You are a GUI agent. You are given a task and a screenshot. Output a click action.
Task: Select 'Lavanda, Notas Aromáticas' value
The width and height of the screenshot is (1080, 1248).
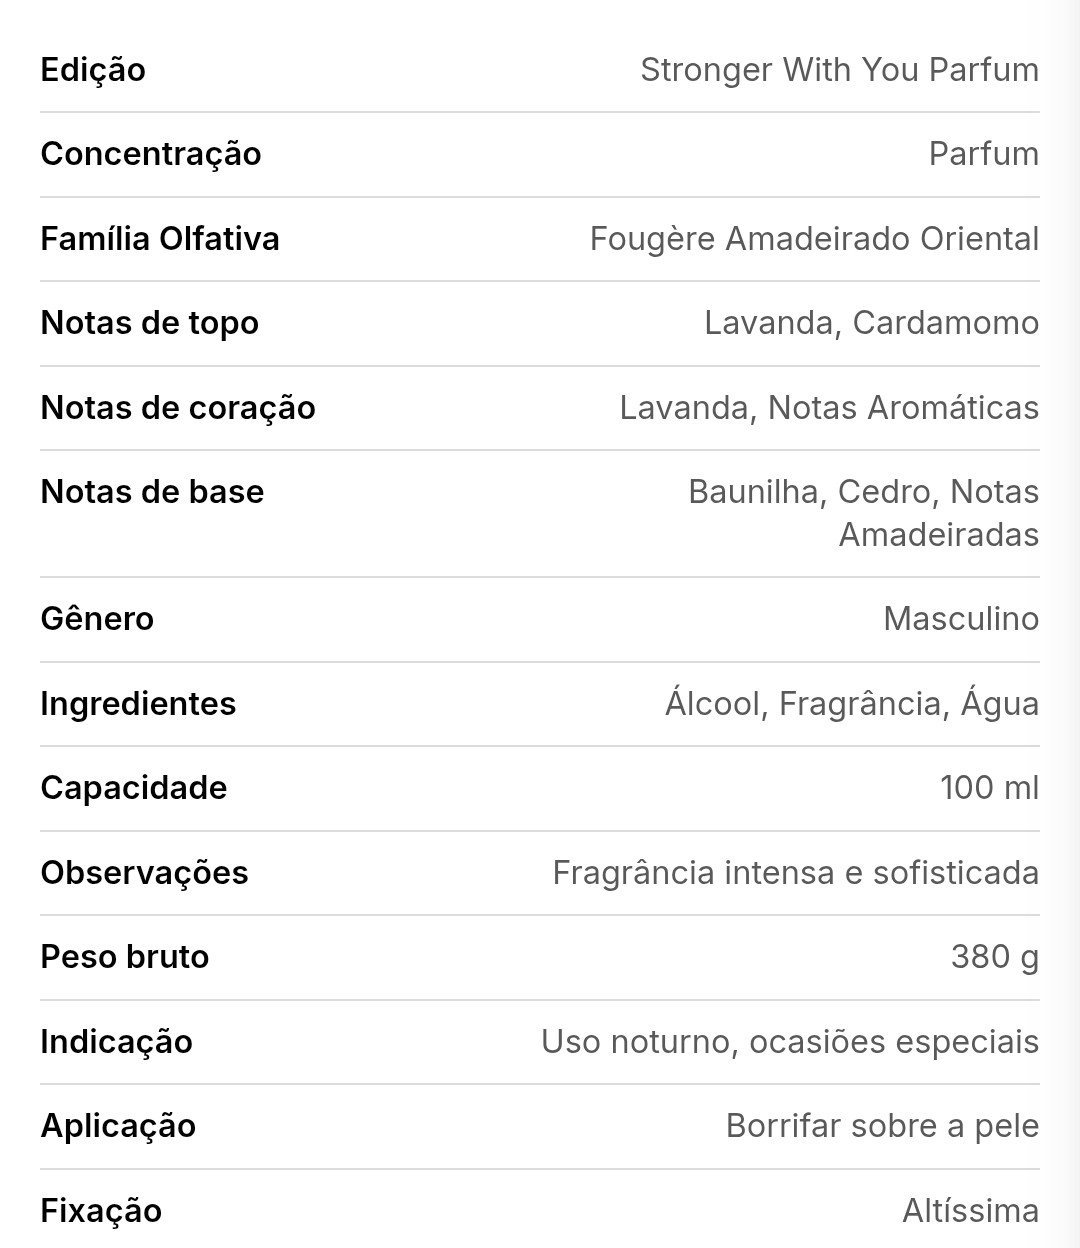tap(829, 408)
